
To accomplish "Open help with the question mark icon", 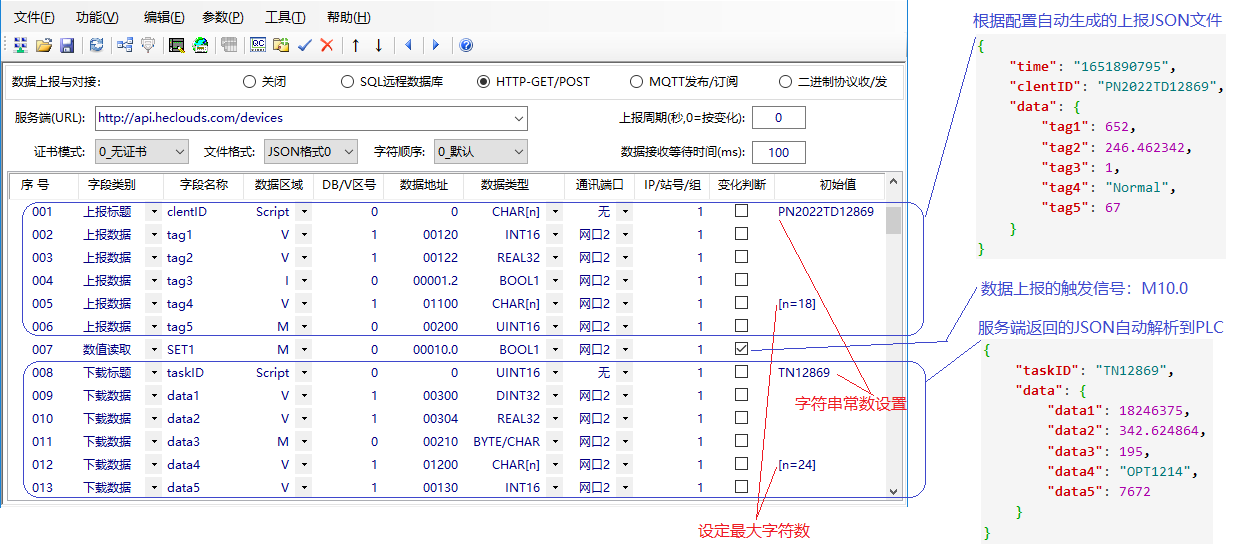I will (466, 45).
